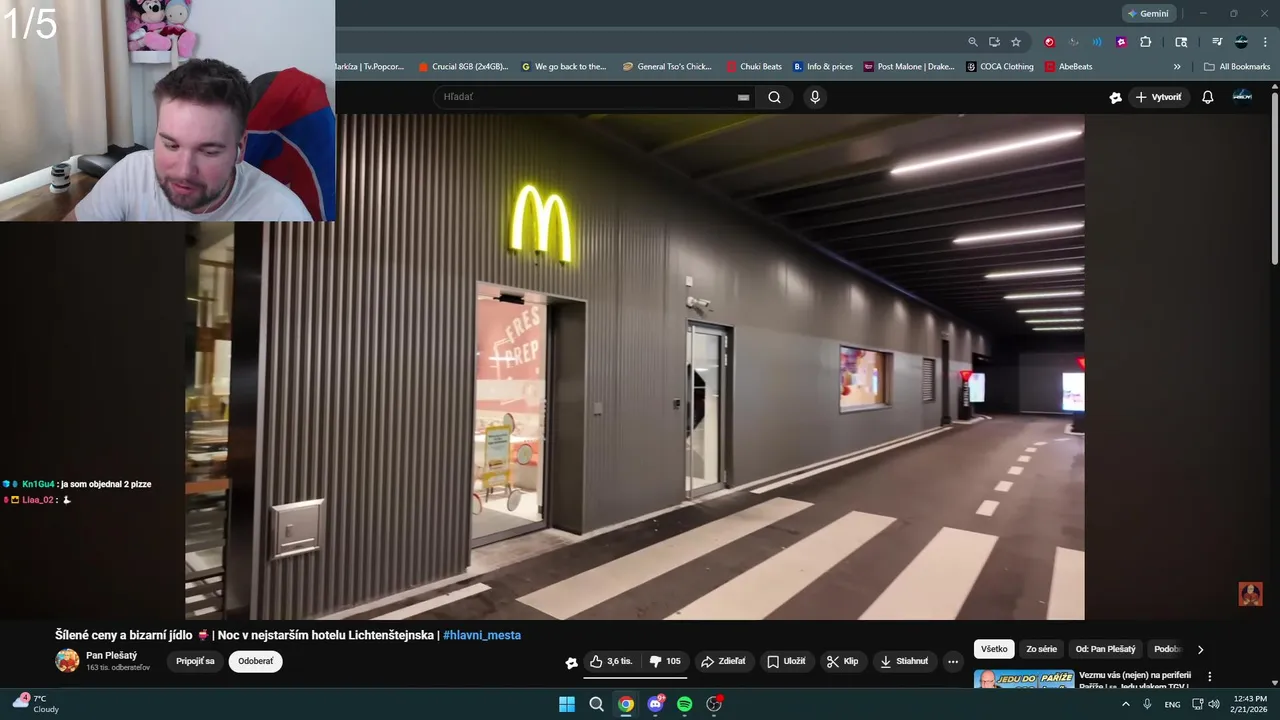
Task: Open Pan Plešatý channel avatar
Action: [x=67, y=660]
